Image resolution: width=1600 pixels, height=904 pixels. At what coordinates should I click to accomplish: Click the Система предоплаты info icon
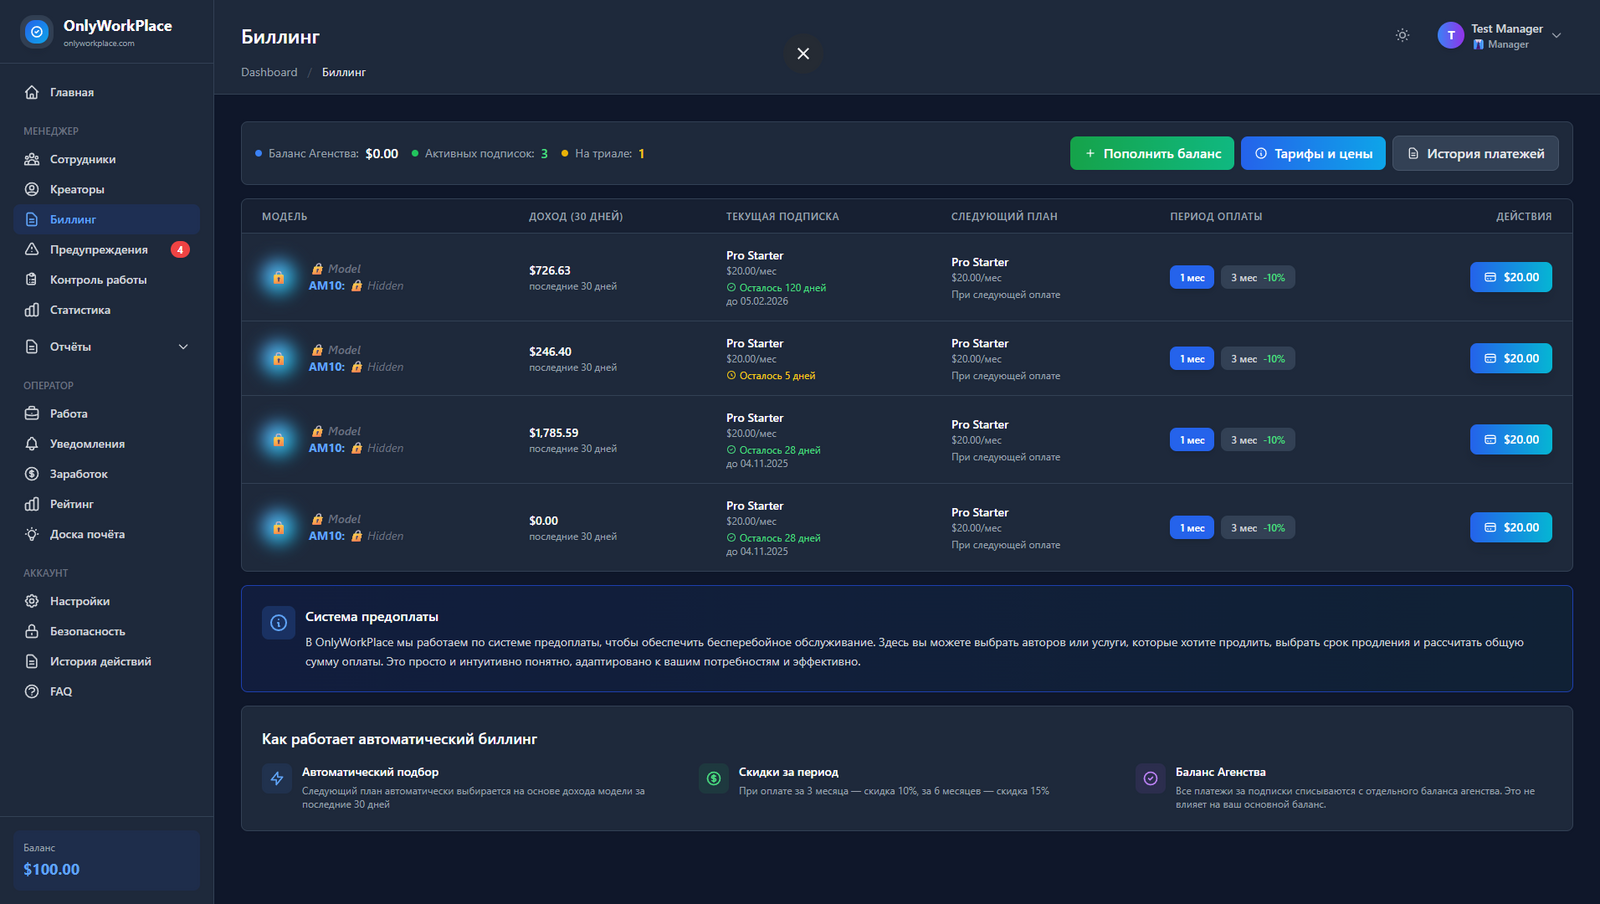pos(278,622)
